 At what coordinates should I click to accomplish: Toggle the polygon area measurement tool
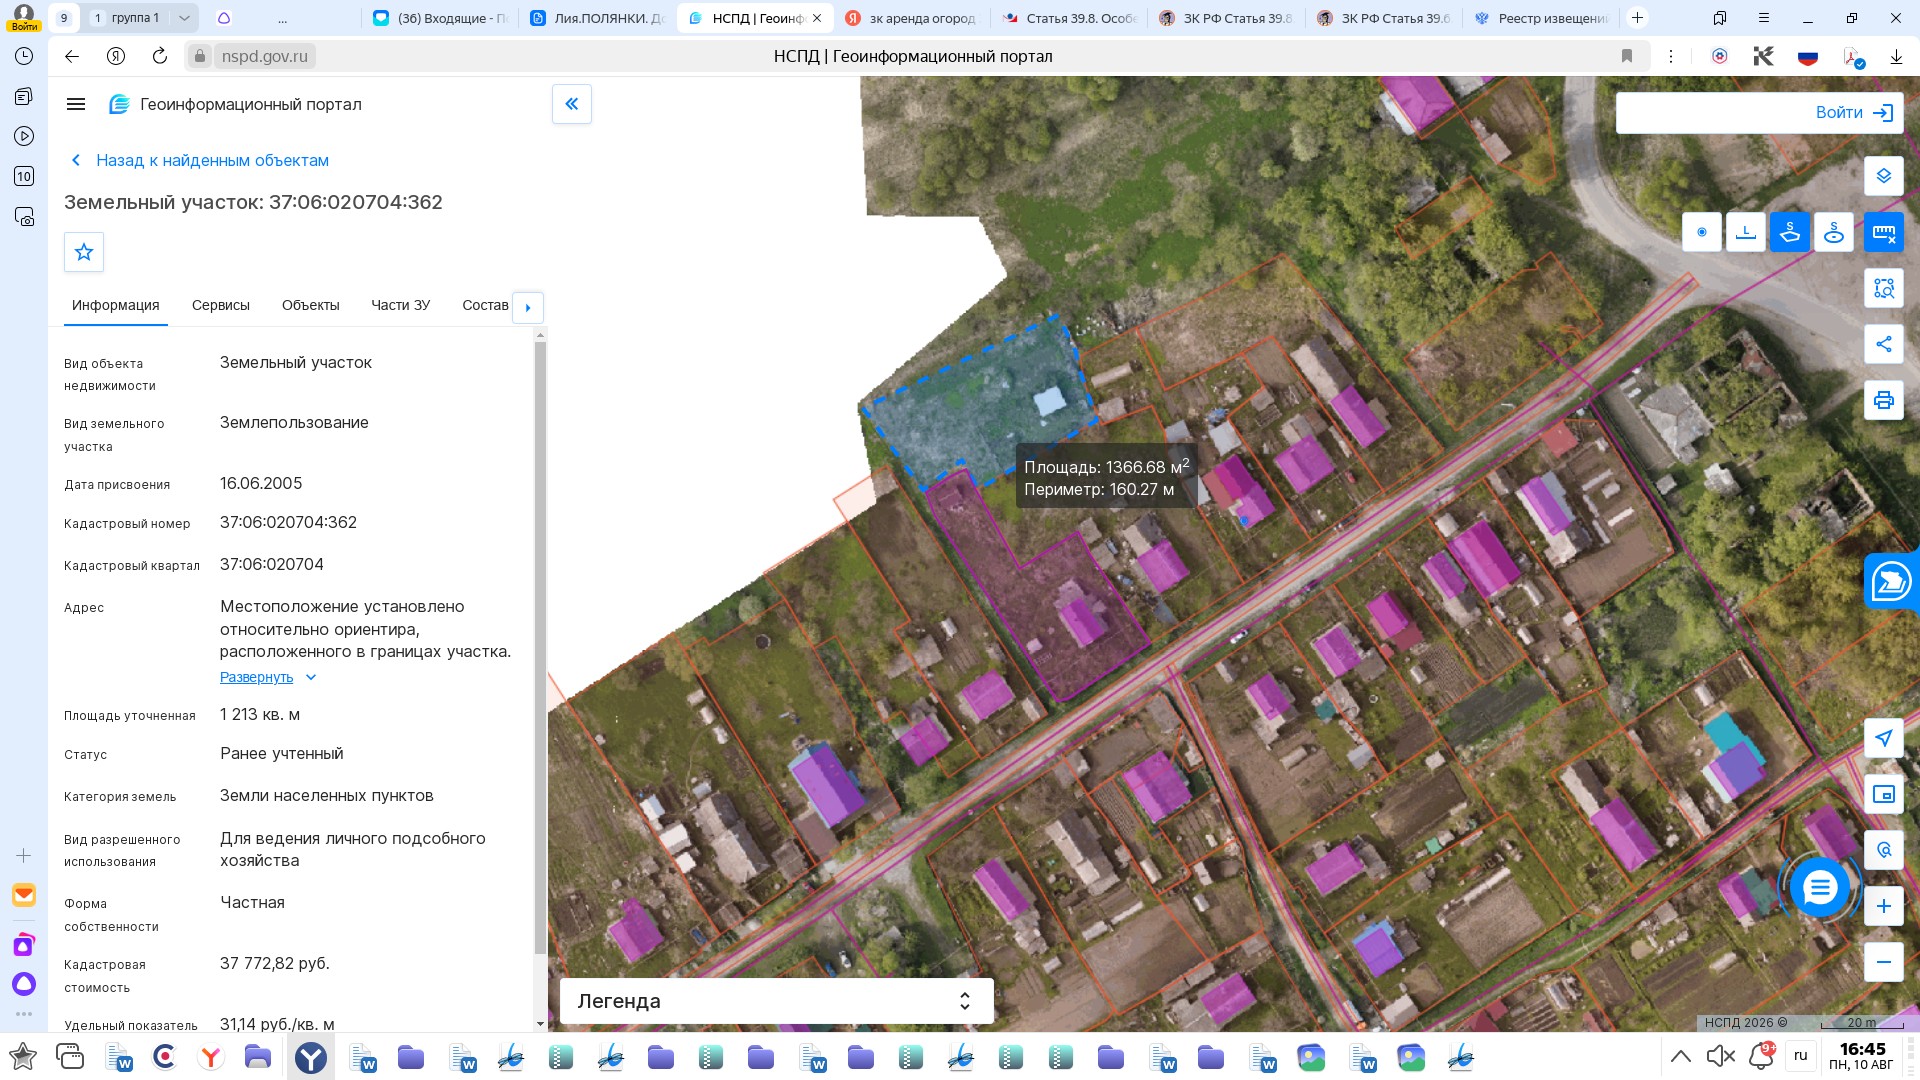click(x=1790, y=232)
